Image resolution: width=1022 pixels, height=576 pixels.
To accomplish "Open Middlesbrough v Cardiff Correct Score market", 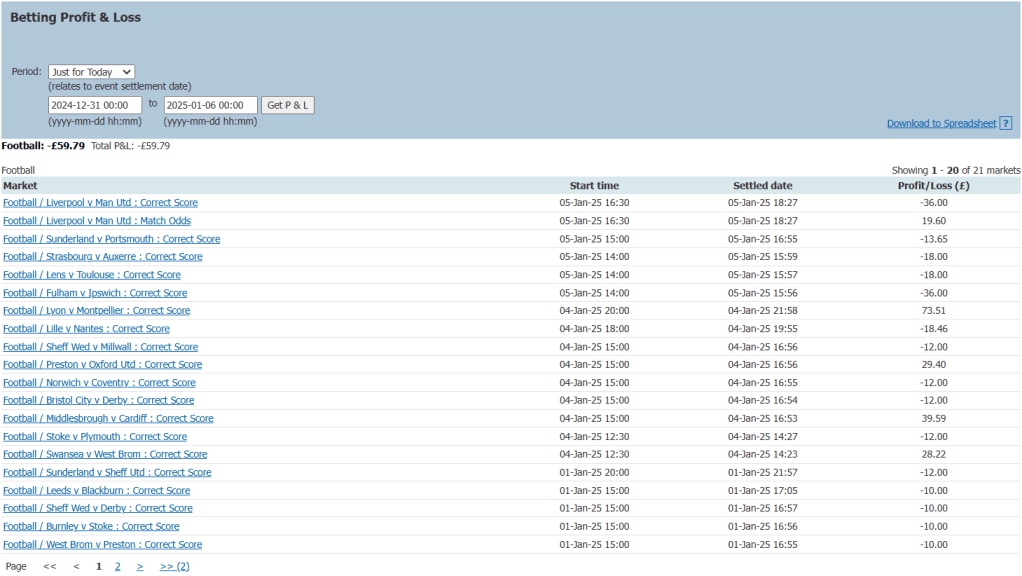I will (108, 419).
